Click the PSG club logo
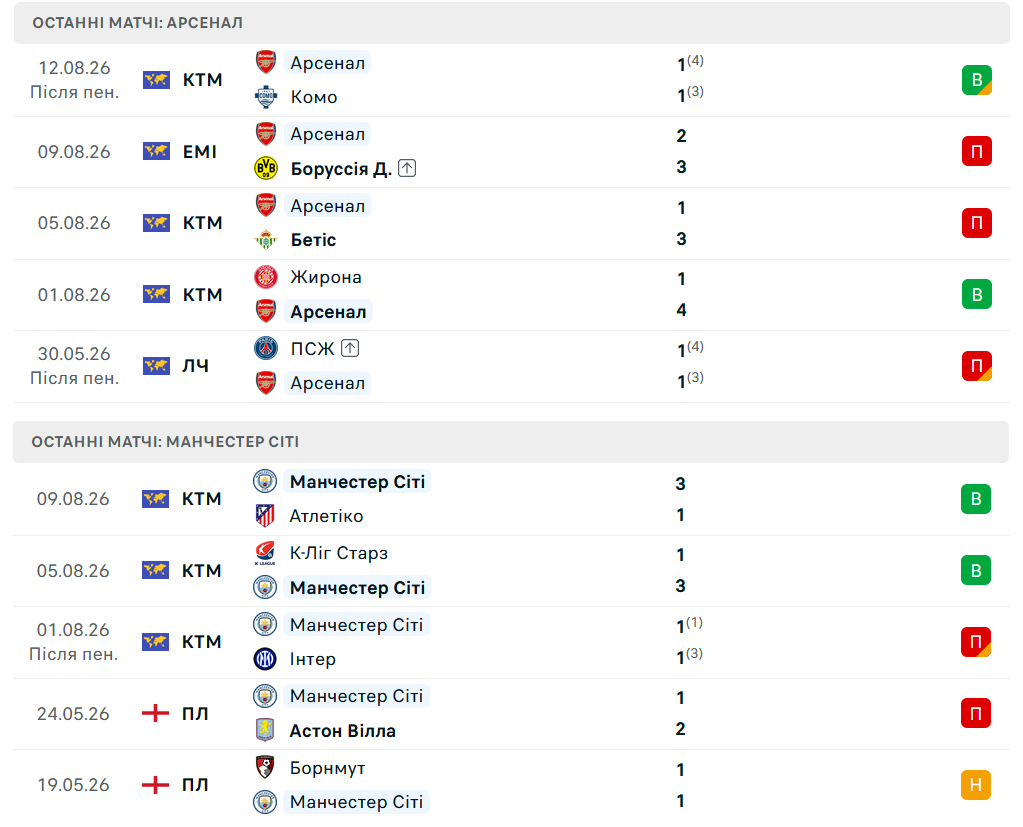This screenshot has width=1023, height=827. (x=266, y=348)
